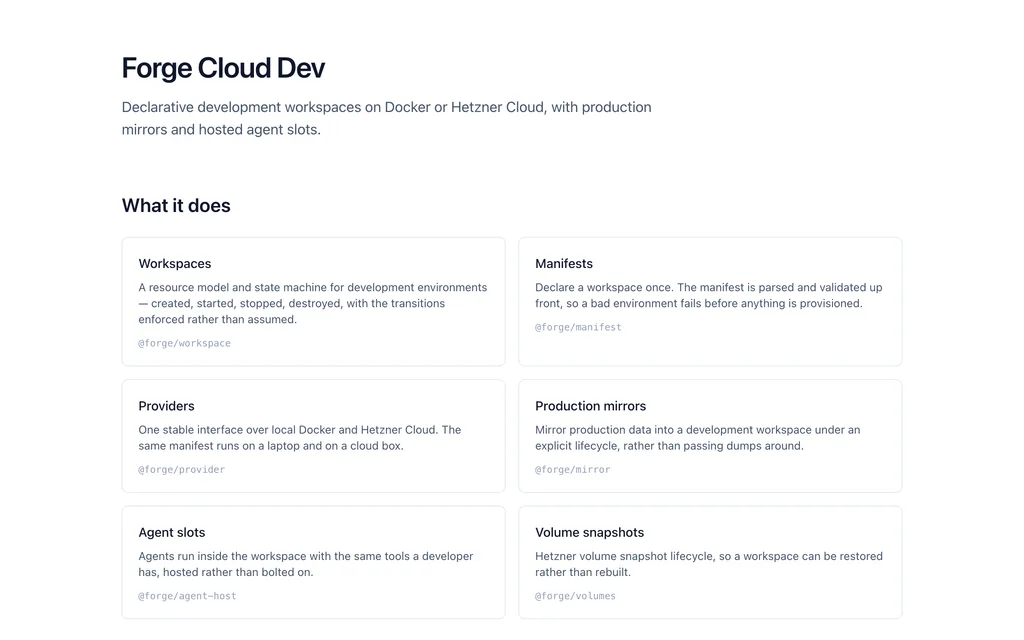
Task: Select the @forge/manifest package name
Action: [578, 327]
